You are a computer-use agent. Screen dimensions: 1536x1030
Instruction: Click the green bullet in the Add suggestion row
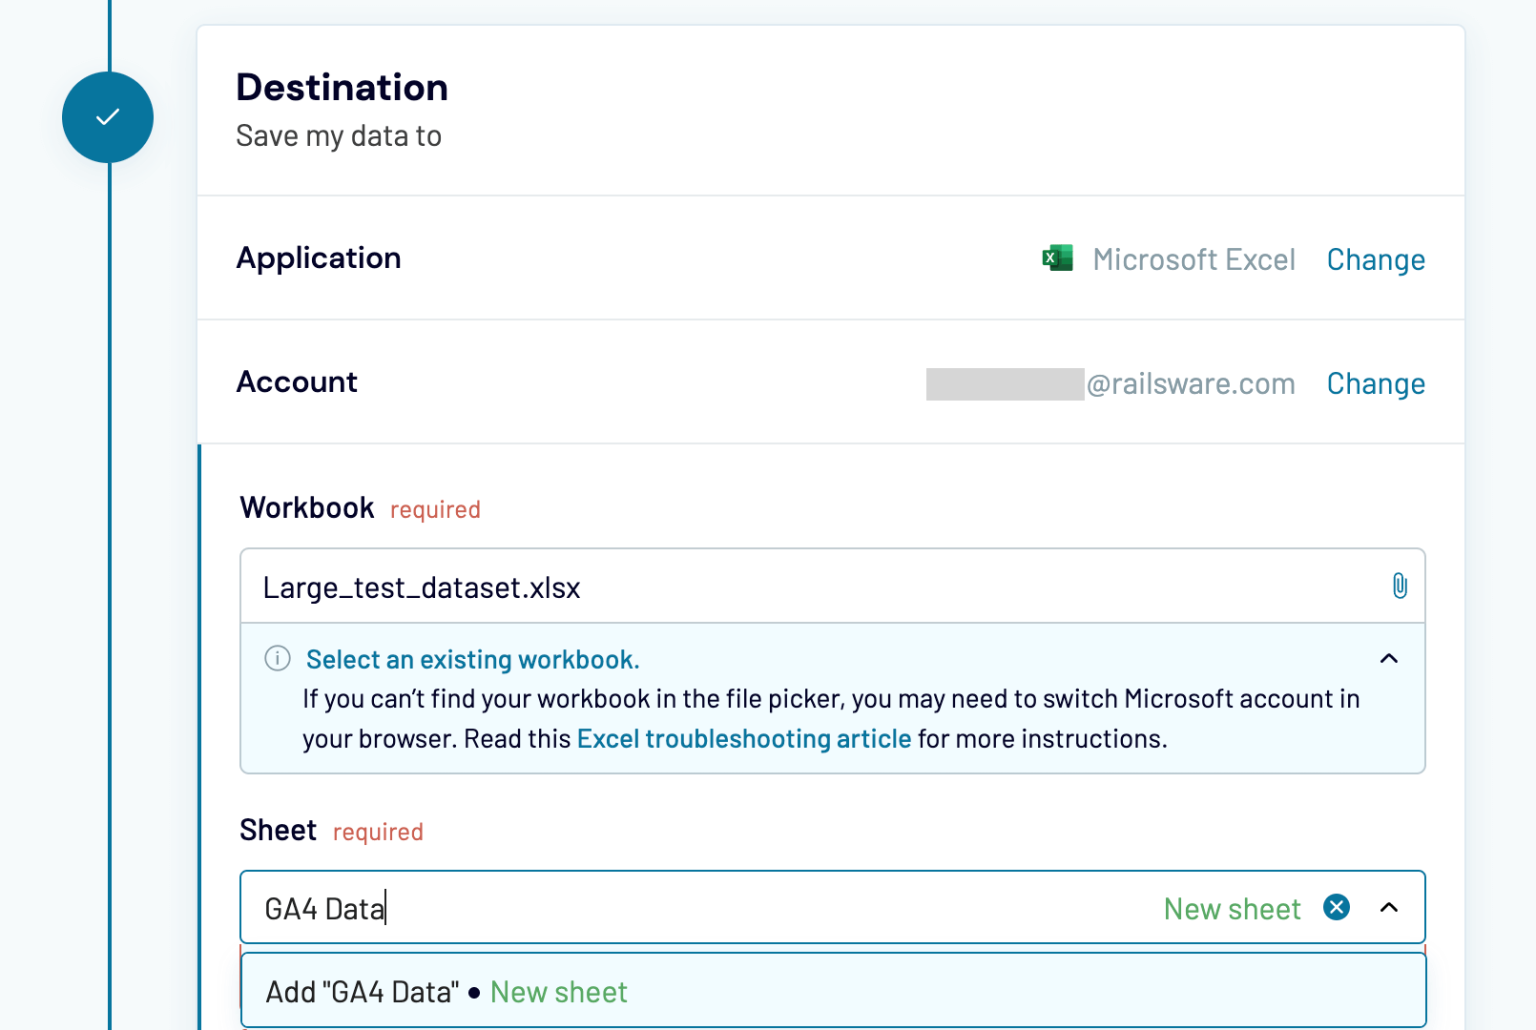pos(474,992)
